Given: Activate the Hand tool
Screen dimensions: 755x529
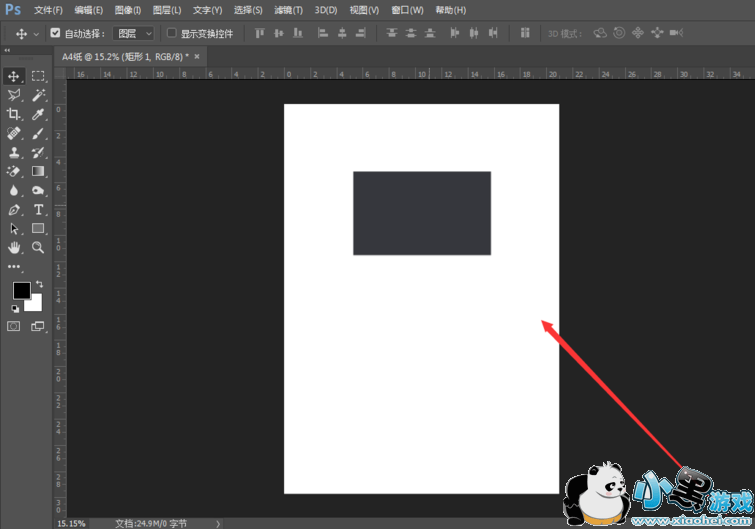Looking at the screenshot, I should point(14,247).
